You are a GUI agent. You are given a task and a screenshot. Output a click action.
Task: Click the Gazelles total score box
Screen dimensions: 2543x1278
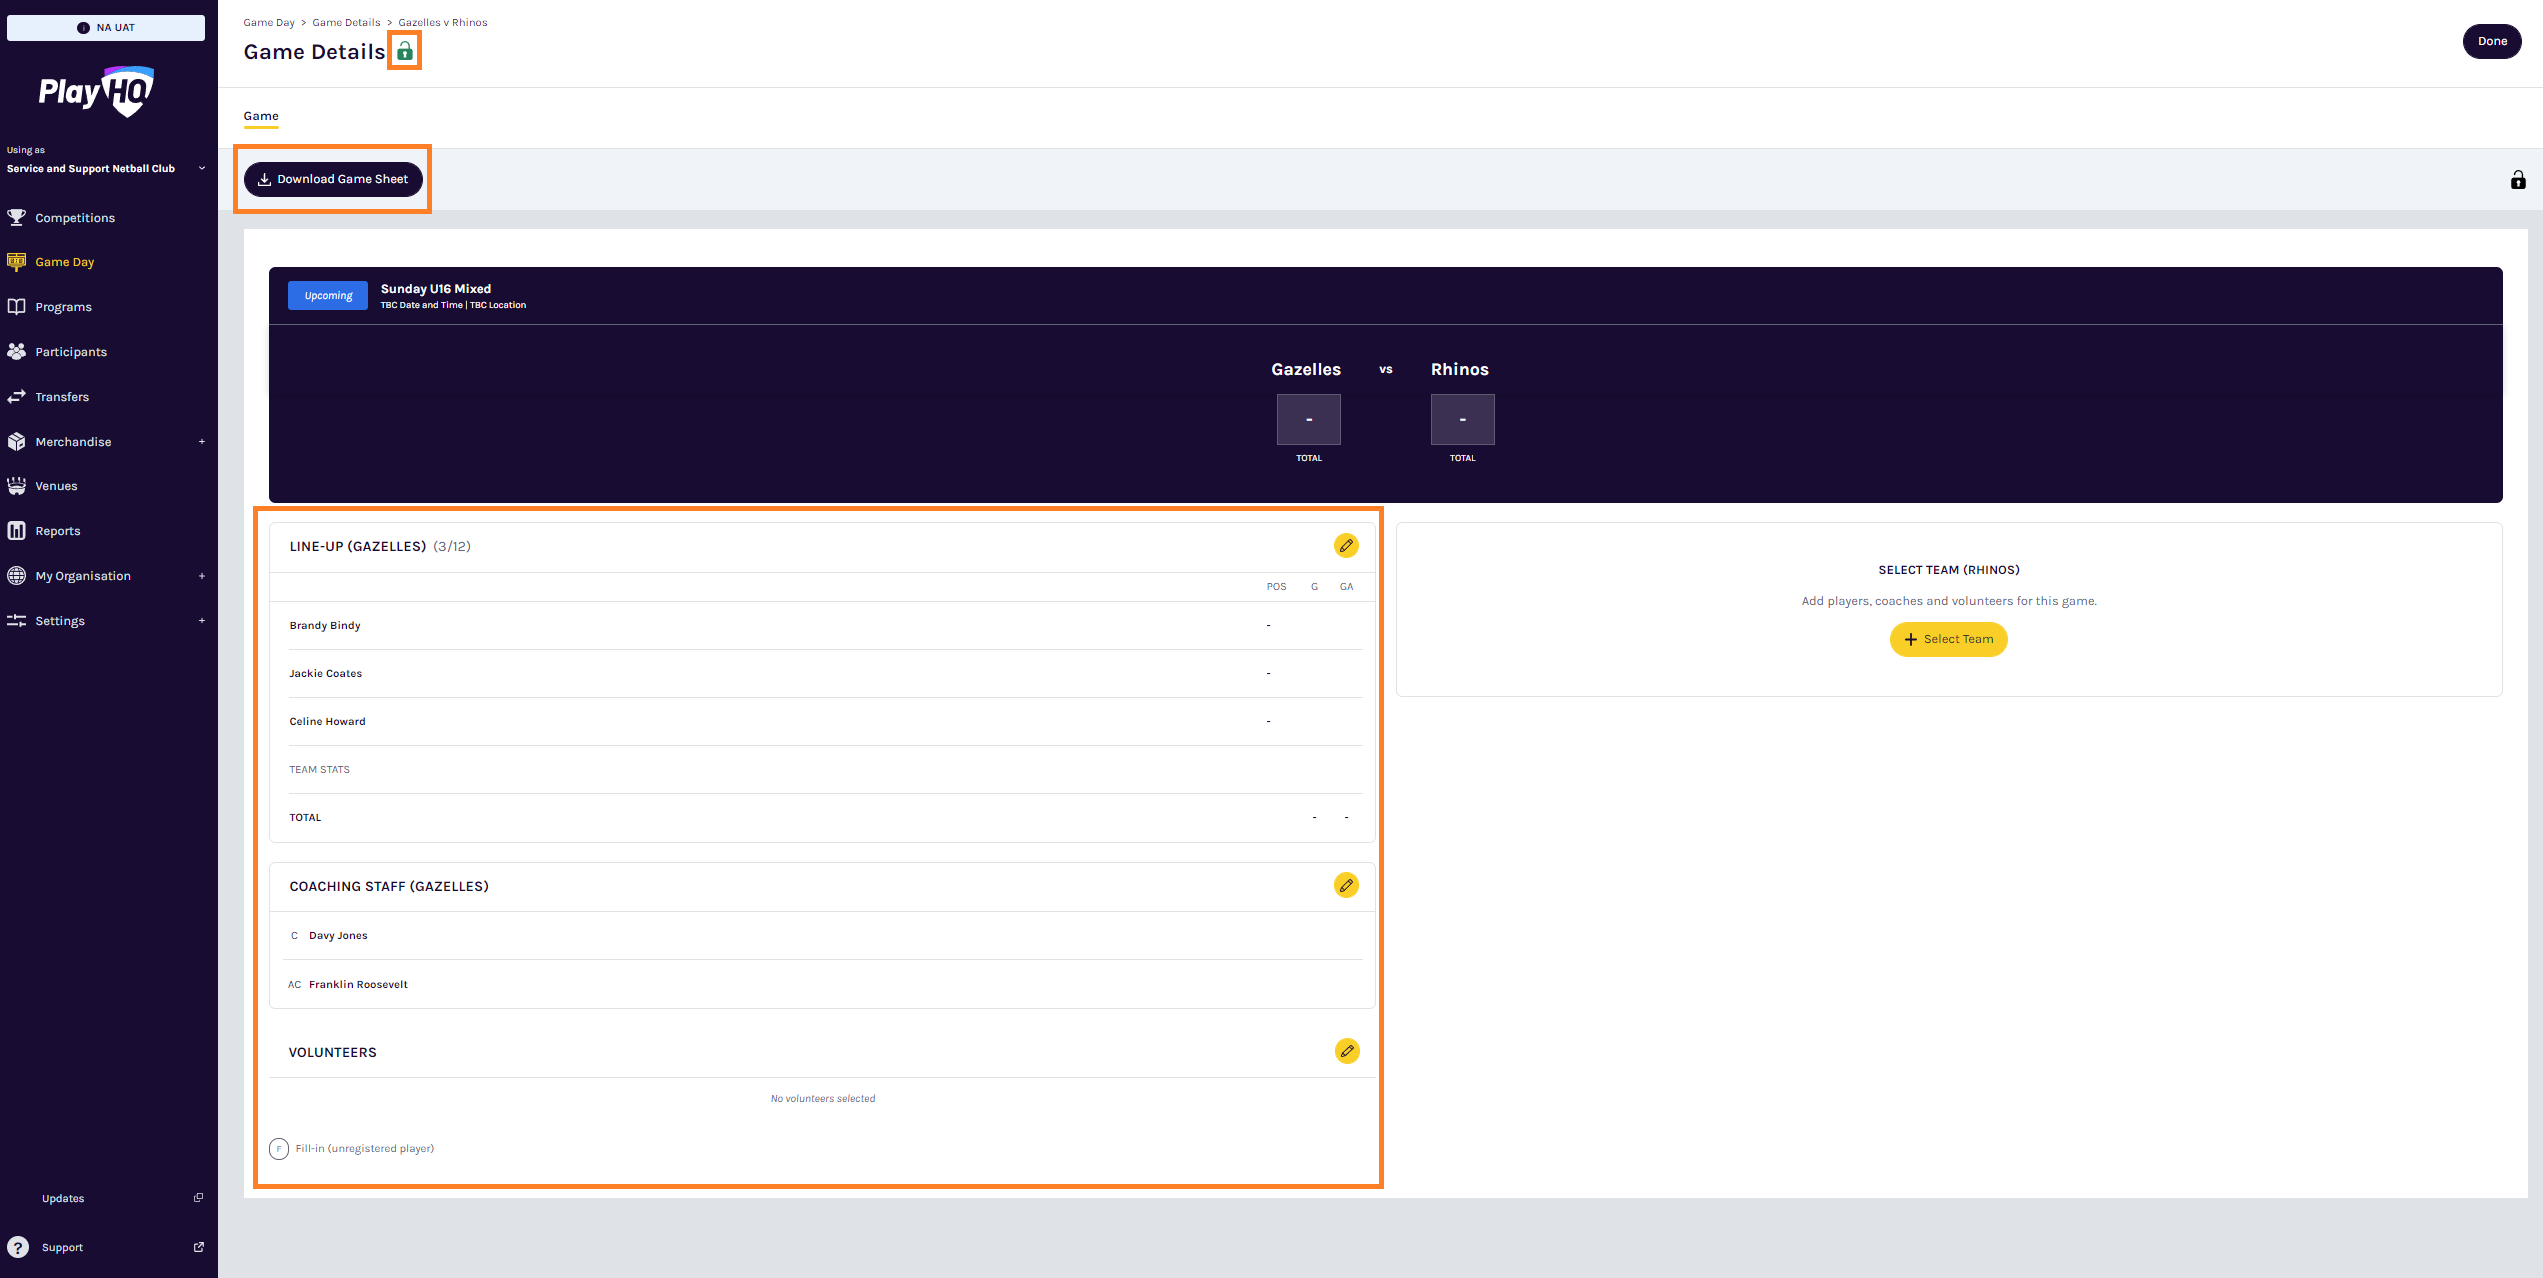pyautogui.click(x=1309, y=419)
